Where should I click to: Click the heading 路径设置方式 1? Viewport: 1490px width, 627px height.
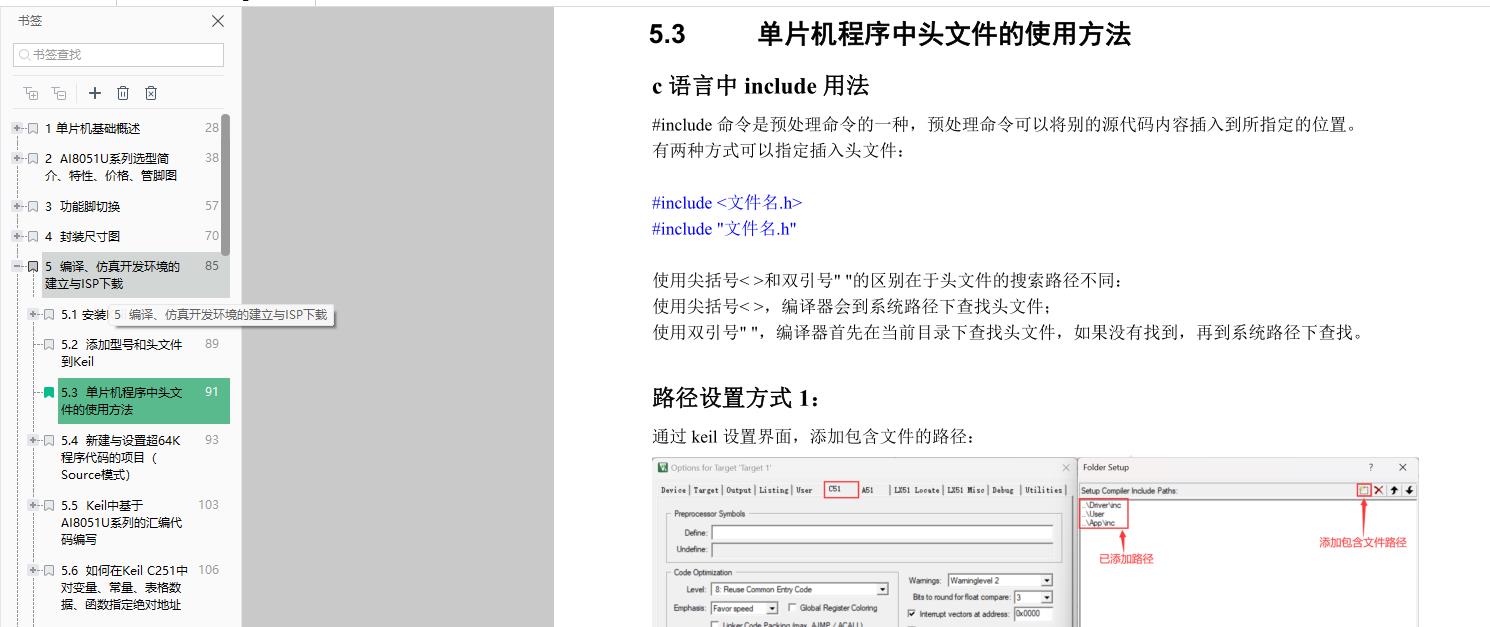pos(737,399)
